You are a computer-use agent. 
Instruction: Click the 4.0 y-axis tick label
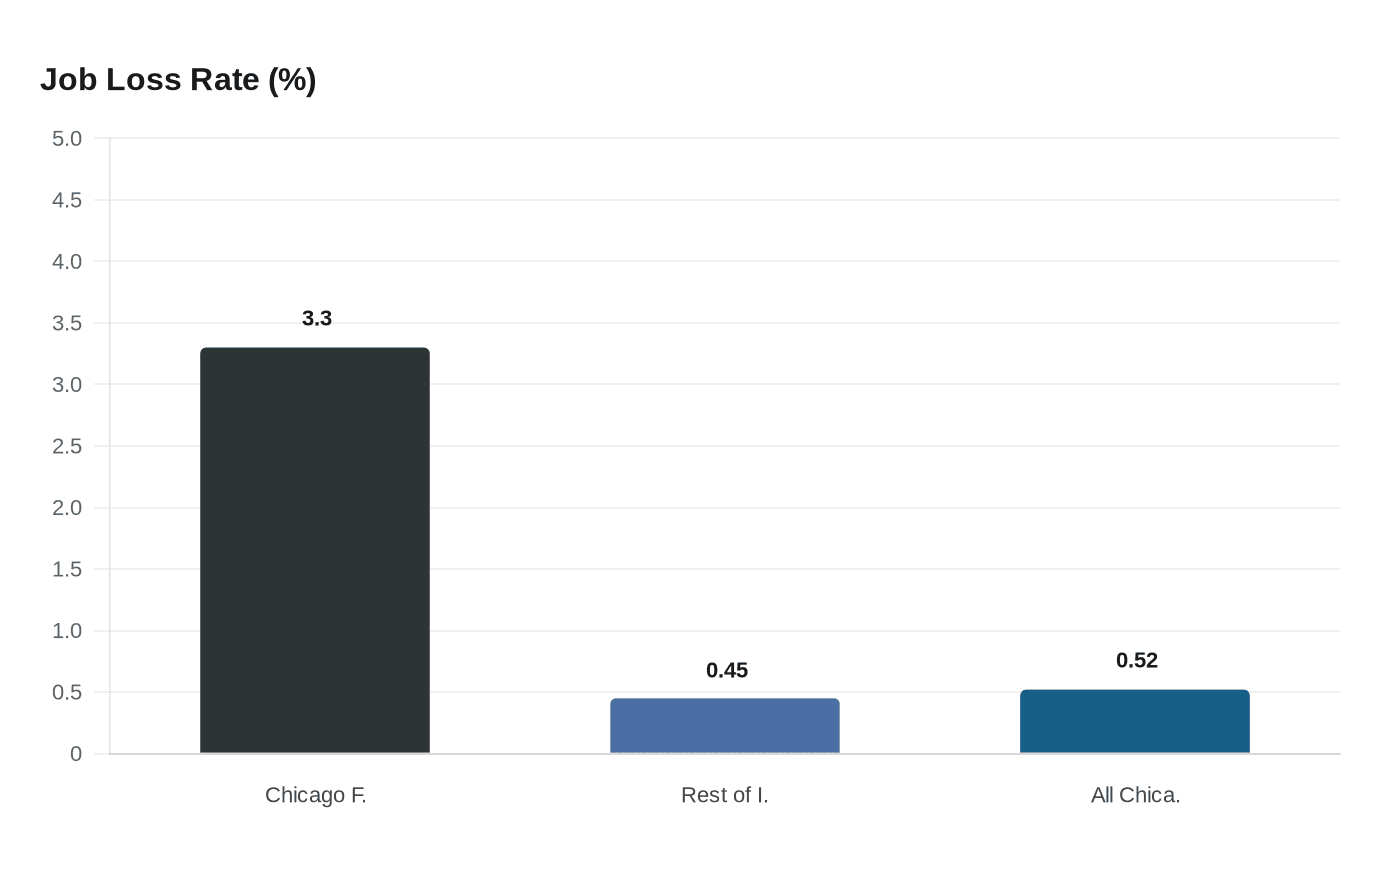tap(67, 262)
